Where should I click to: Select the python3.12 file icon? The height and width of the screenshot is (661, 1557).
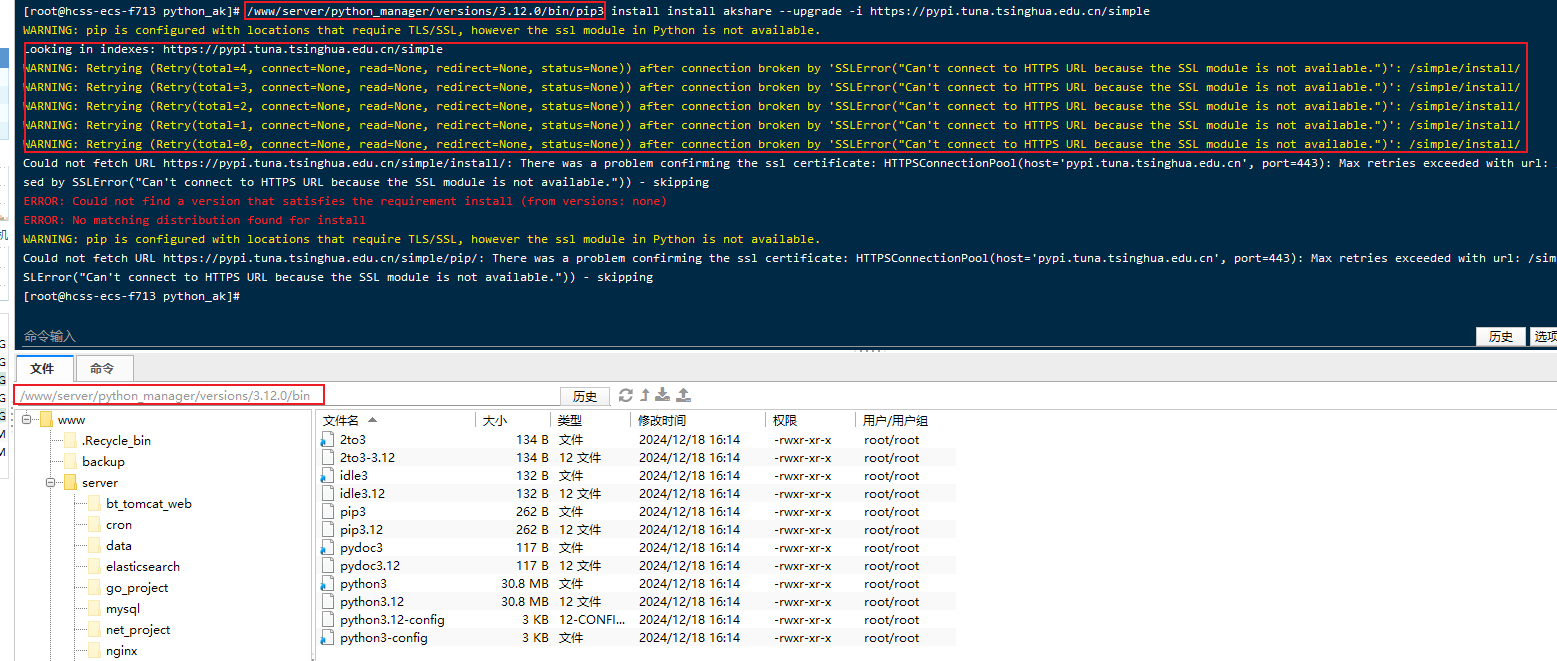pyautogui.click(x=329, y=602)
